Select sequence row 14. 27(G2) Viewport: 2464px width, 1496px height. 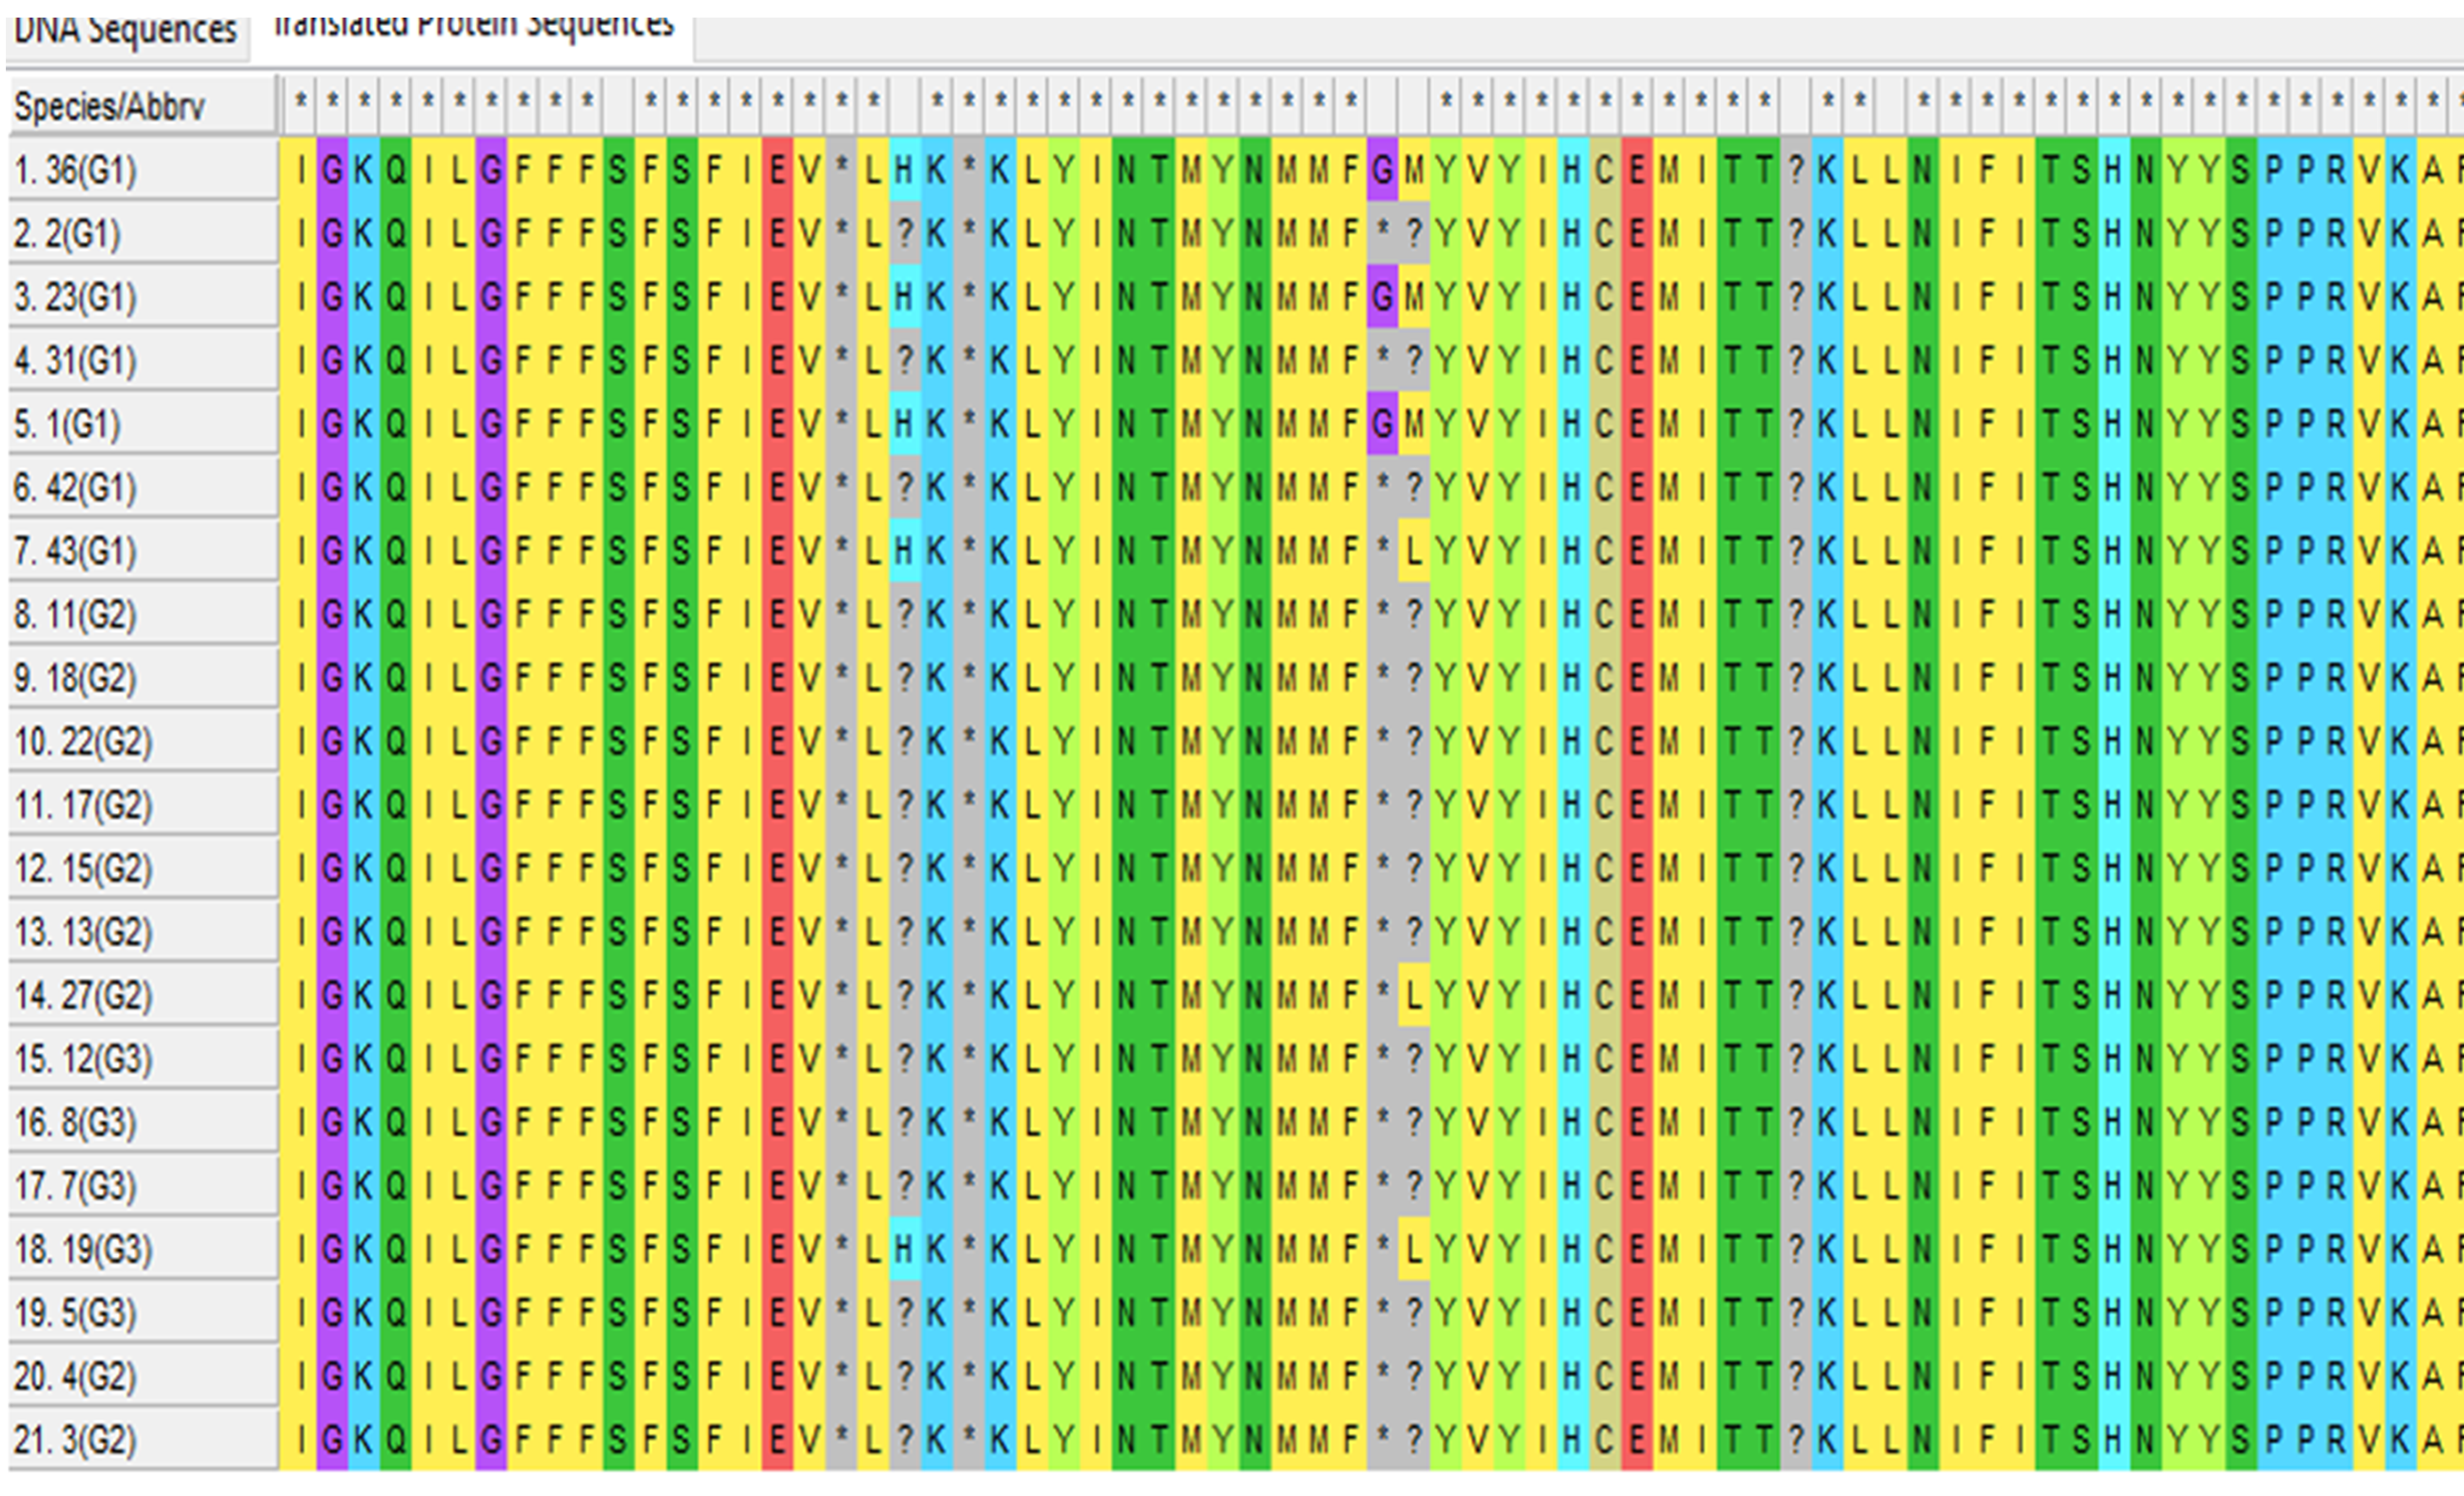click(x=142, y=995)
